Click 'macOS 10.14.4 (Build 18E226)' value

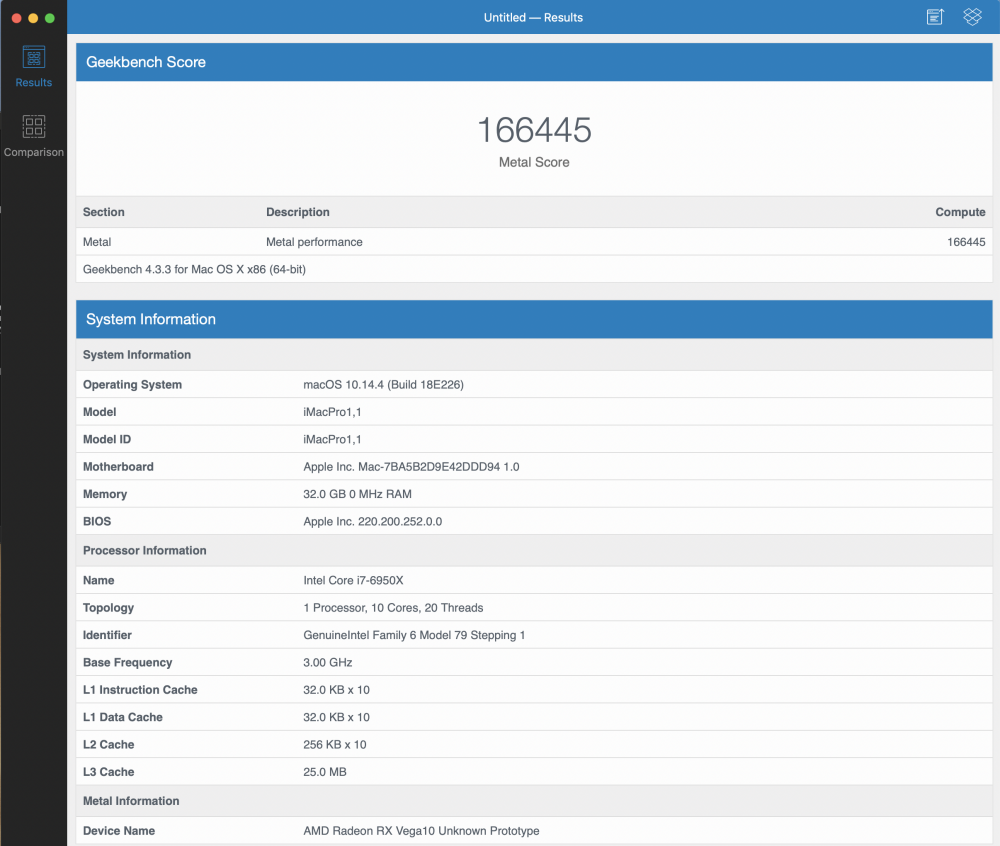tap(383, 384)
